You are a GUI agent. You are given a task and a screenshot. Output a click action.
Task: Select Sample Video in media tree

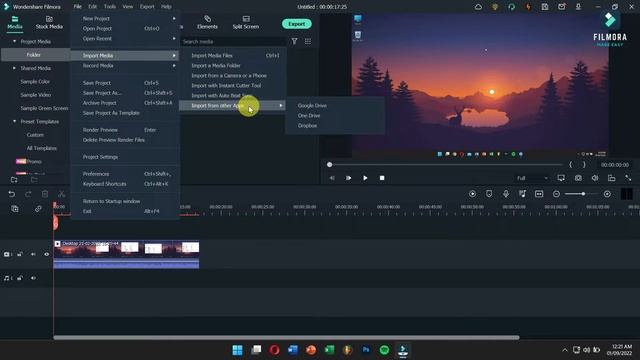coord(36,95)
